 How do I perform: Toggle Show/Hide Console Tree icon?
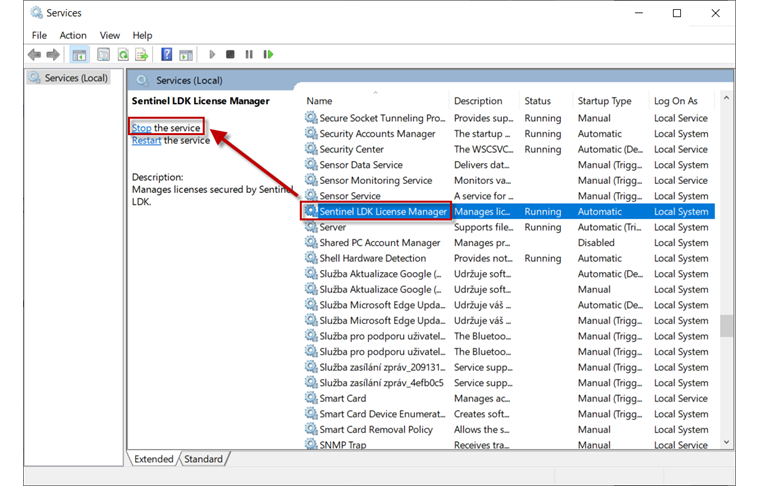click(x=79, y=55)
